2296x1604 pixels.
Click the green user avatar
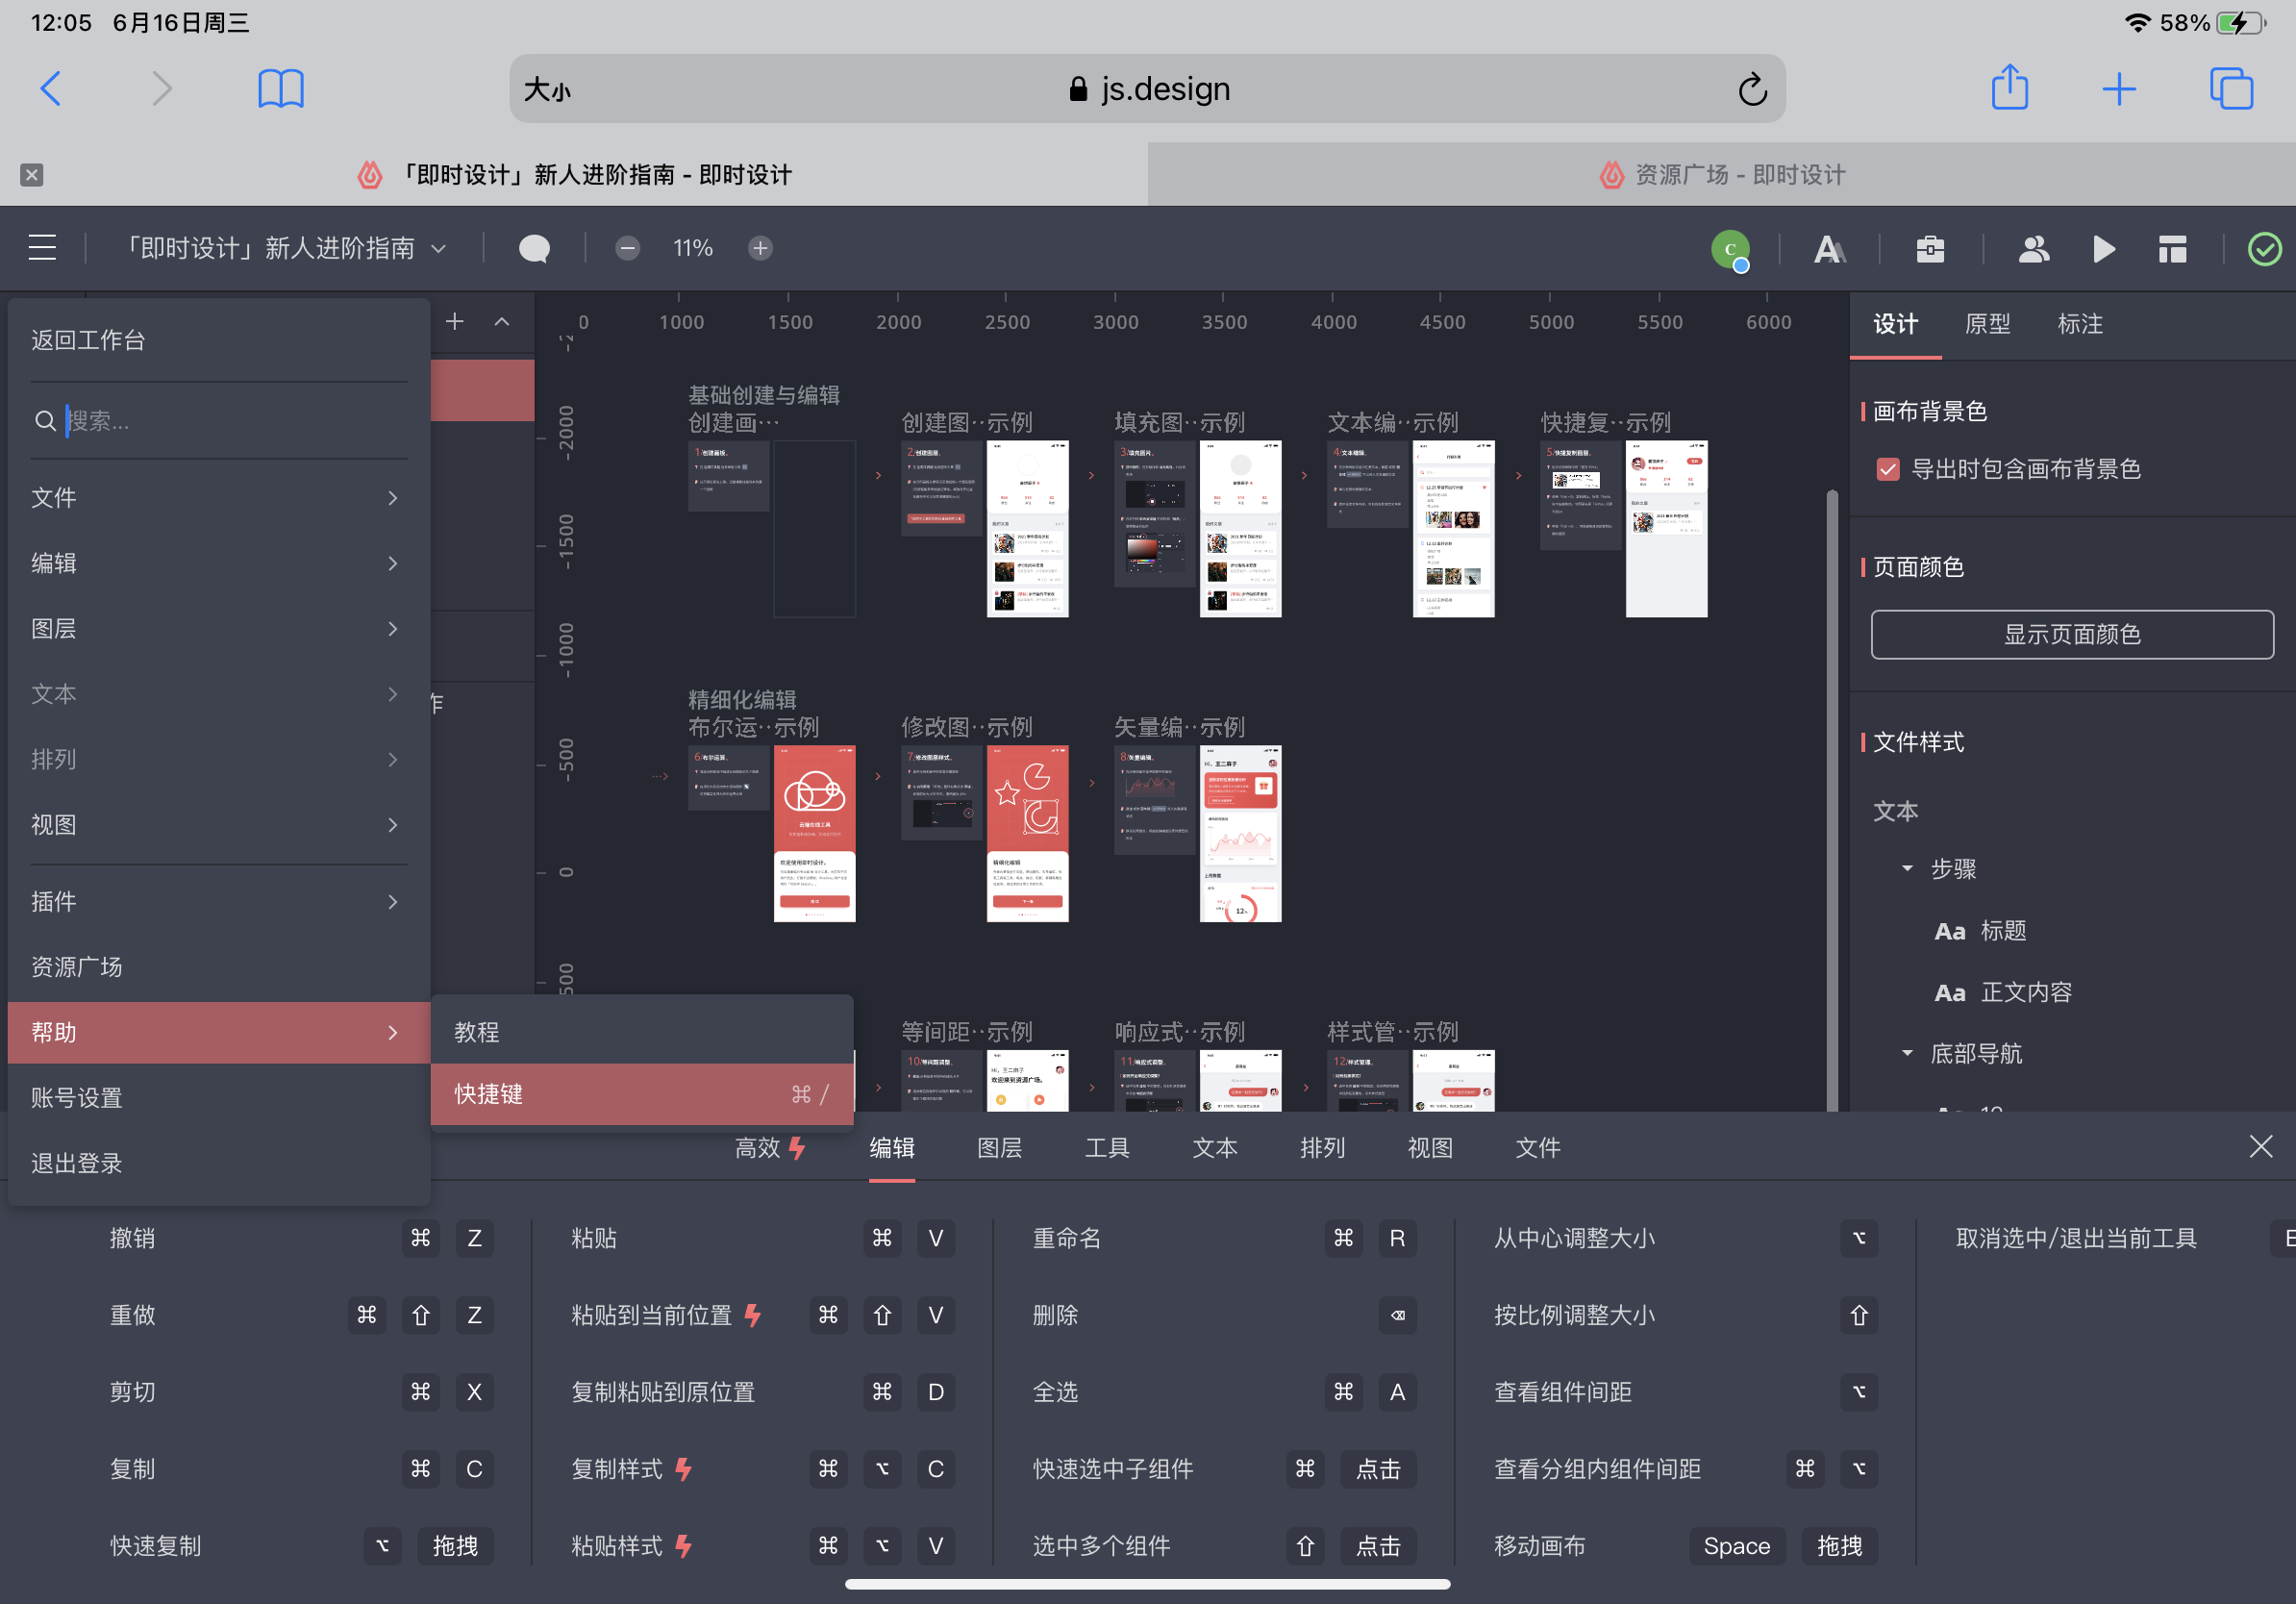click(1730, 249)
